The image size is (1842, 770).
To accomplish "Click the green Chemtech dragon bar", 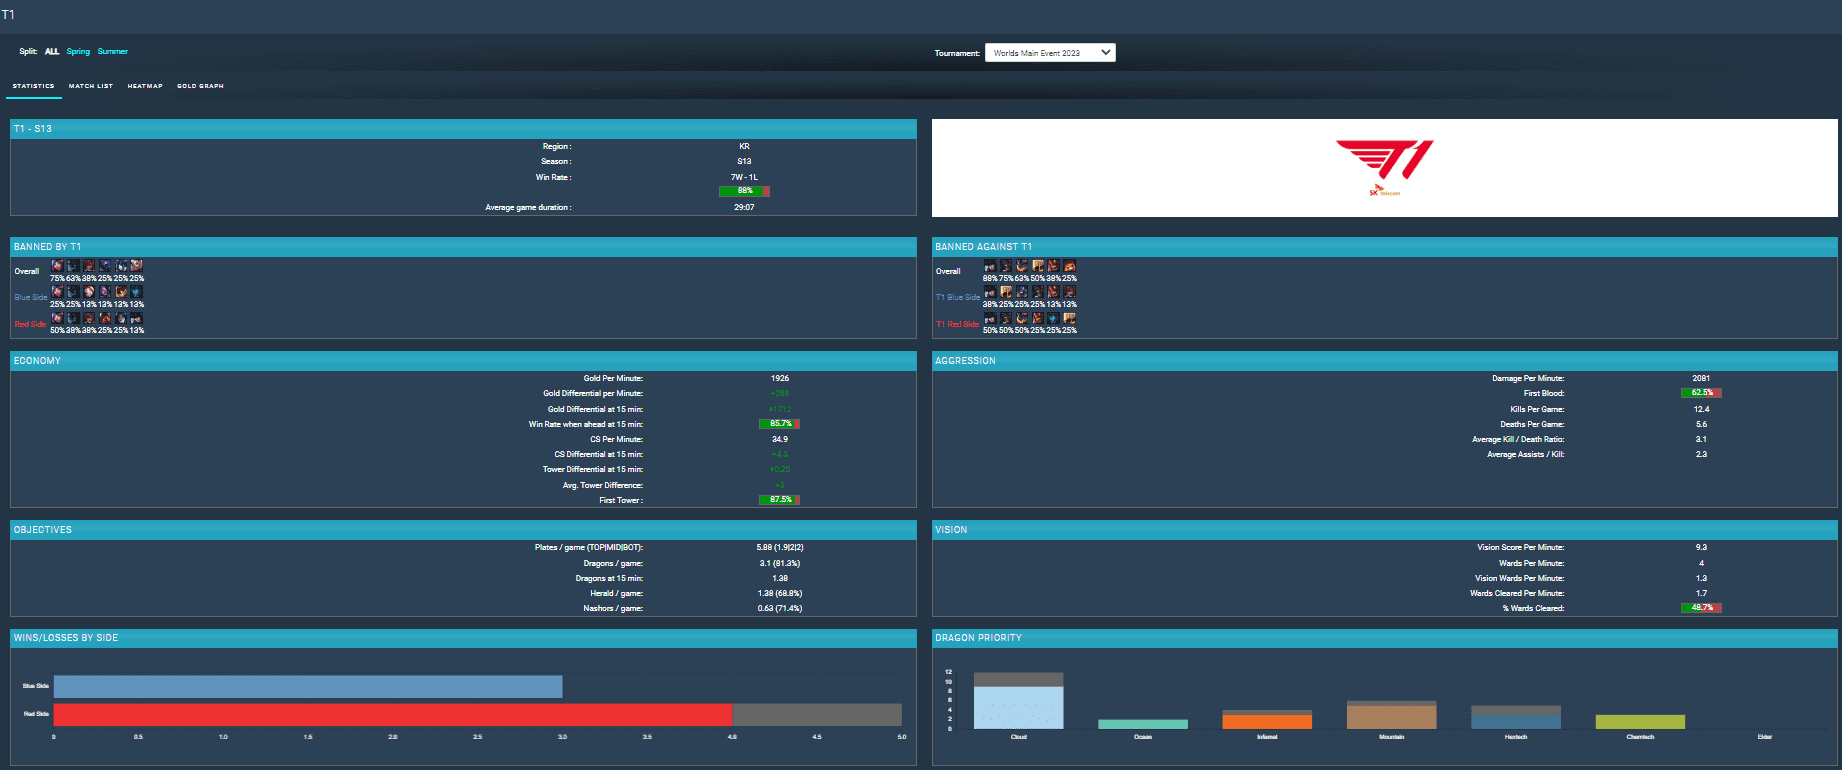I will pos(1640,722).
